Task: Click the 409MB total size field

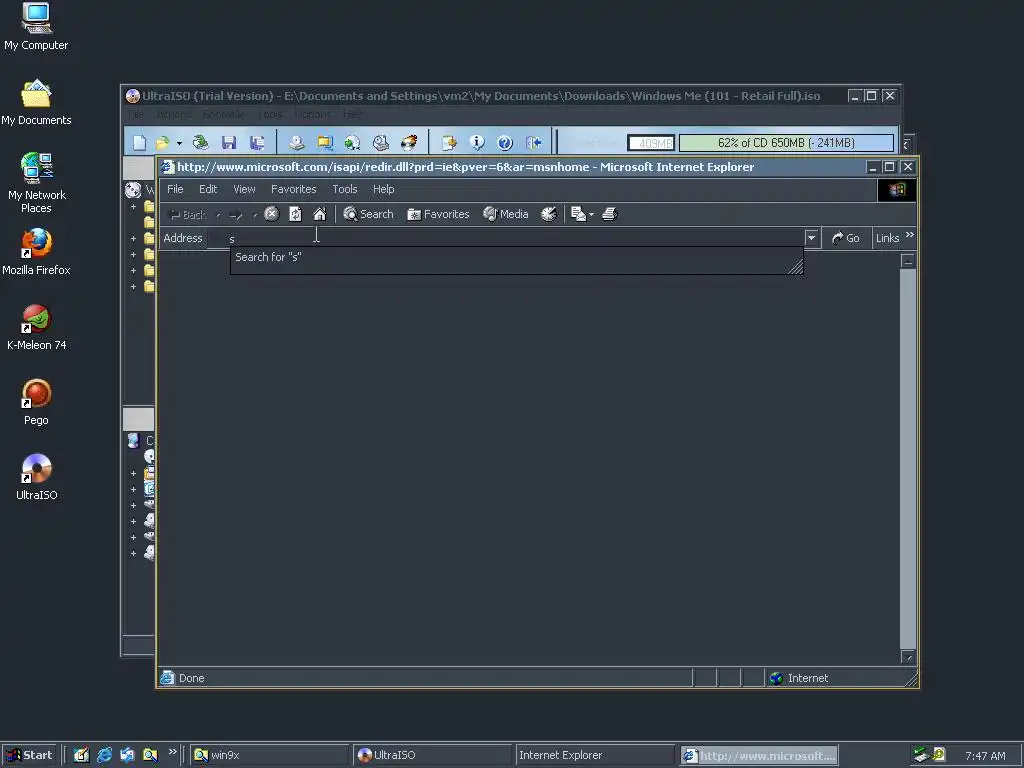Action: [x=651, y=143]
